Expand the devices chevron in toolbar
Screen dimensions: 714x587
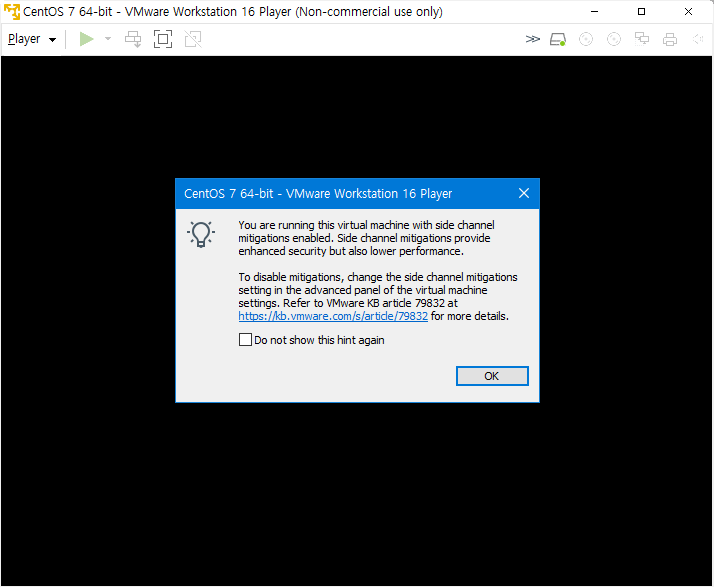coord(532,39)
